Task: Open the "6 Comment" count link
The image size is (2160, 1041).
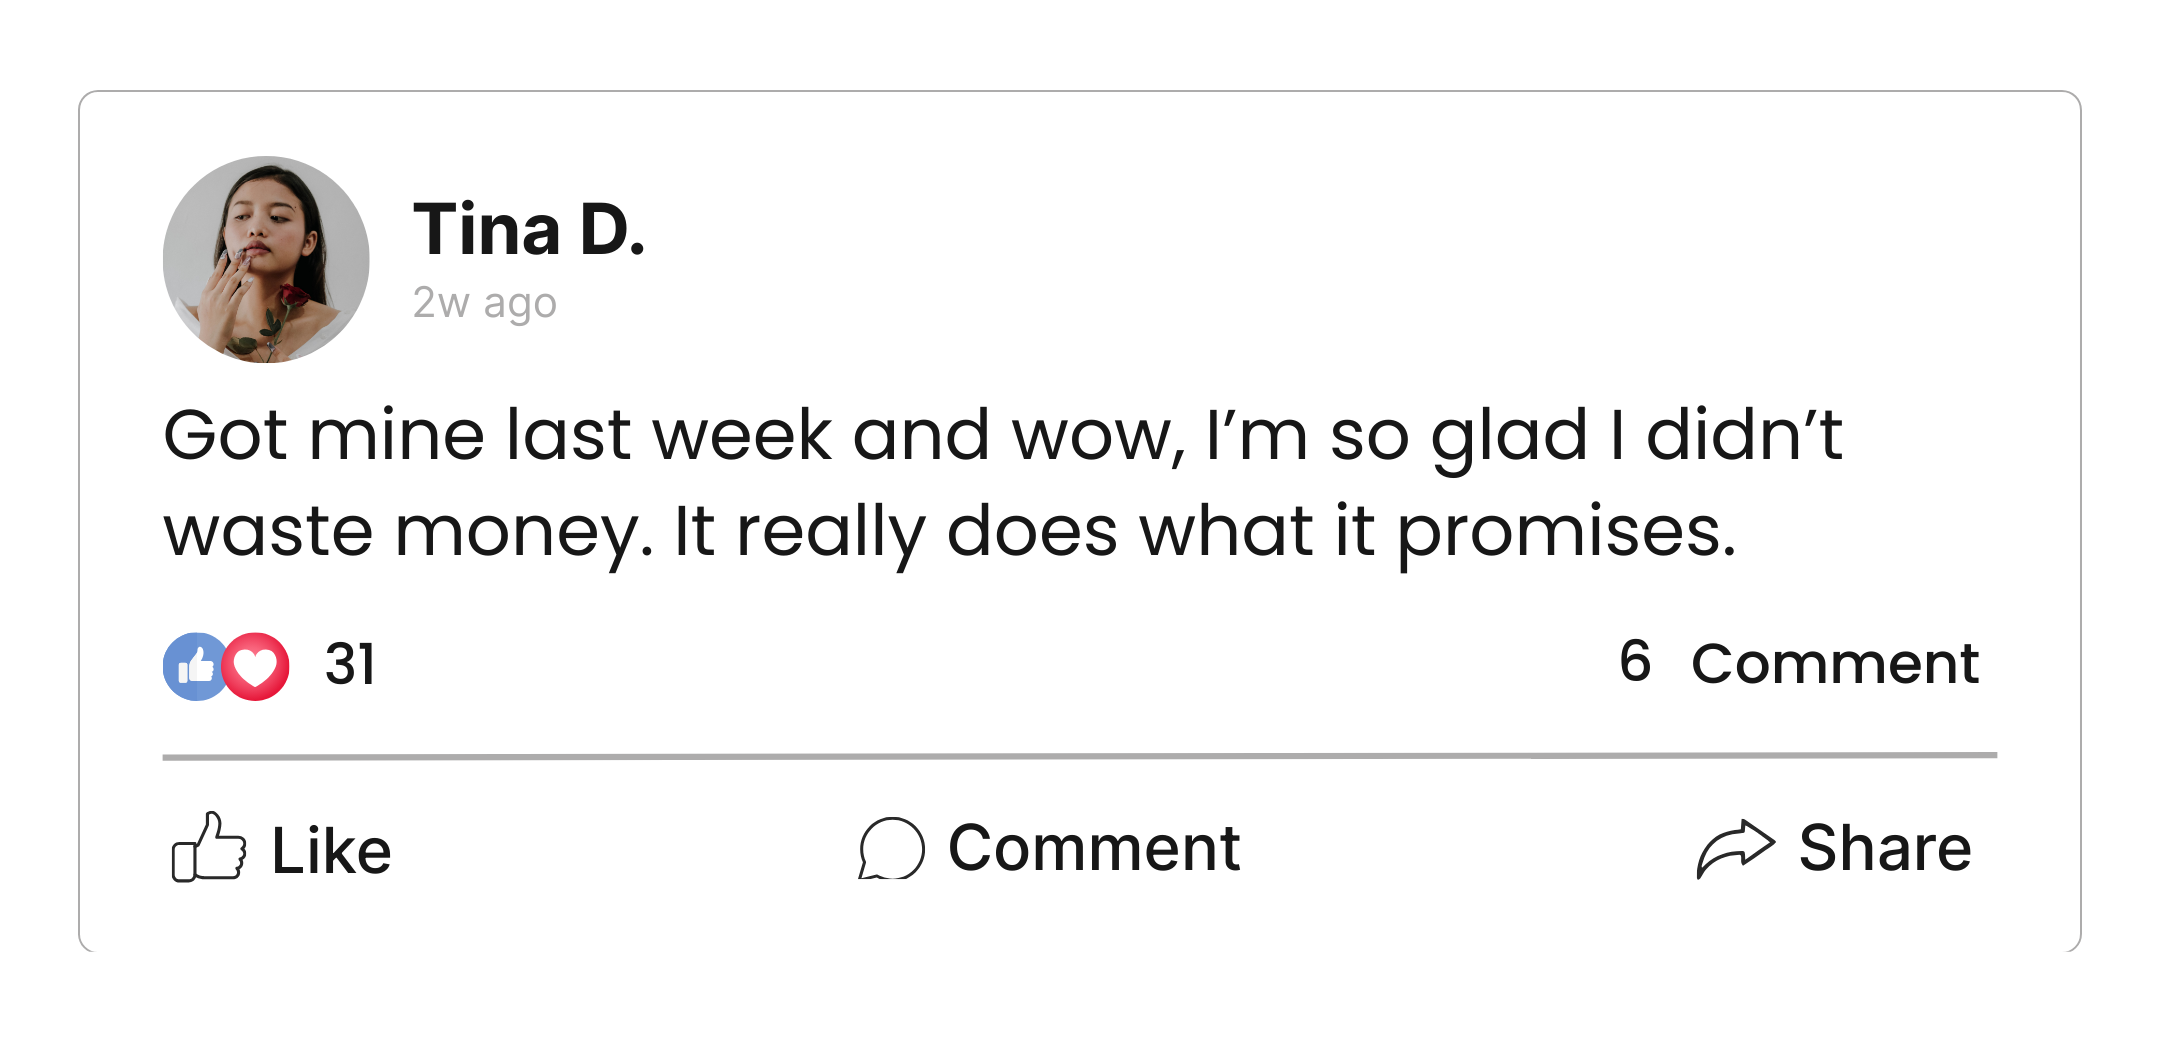Action: coord(1798,663)
